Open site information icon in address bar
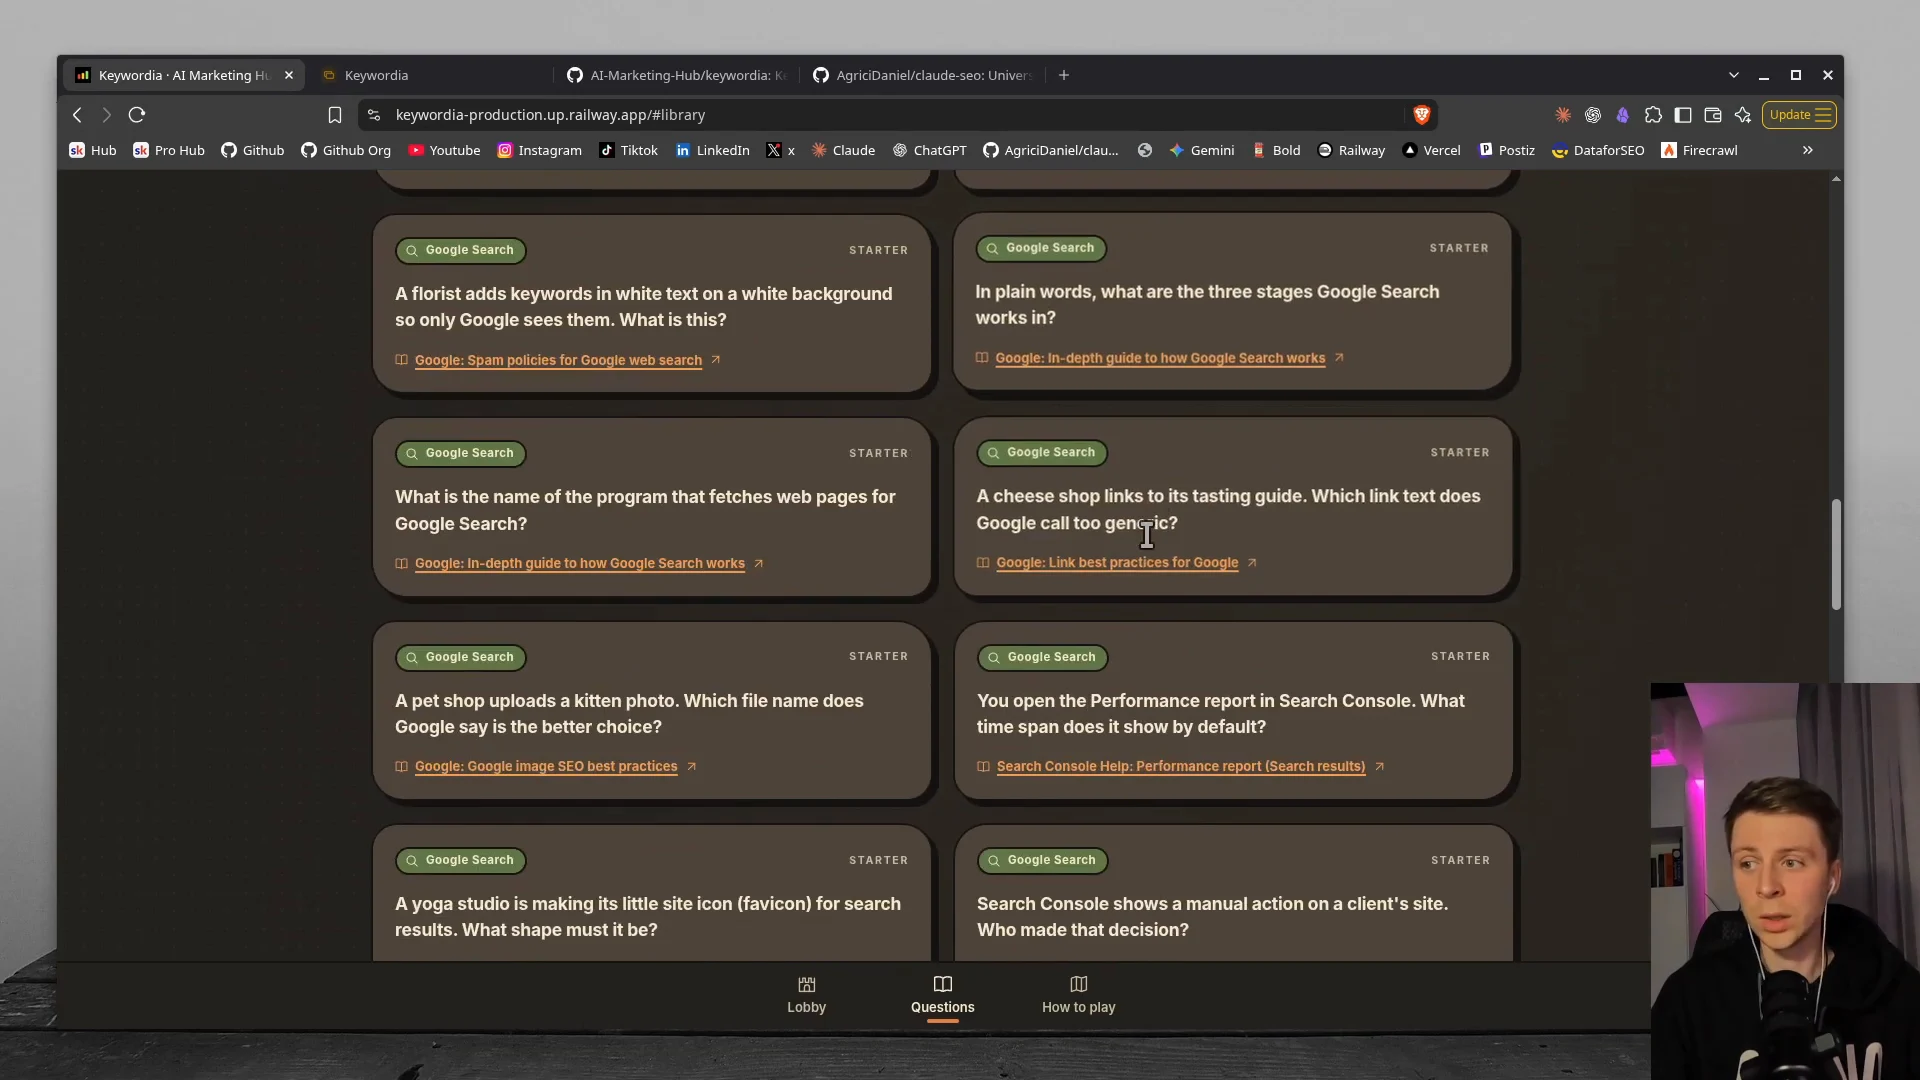1920x1080 pixels. coord(374,115)
